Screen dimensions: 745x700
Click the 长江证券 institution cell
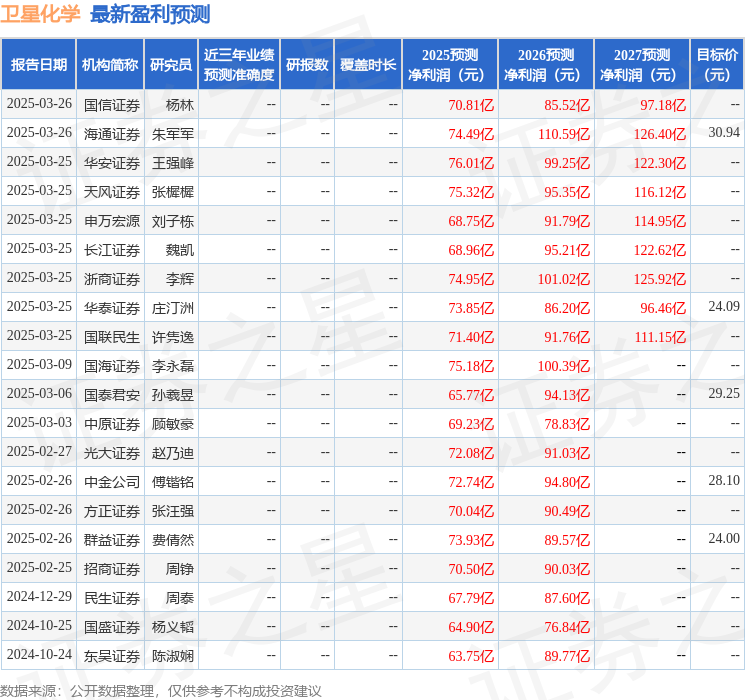point(112,250)
